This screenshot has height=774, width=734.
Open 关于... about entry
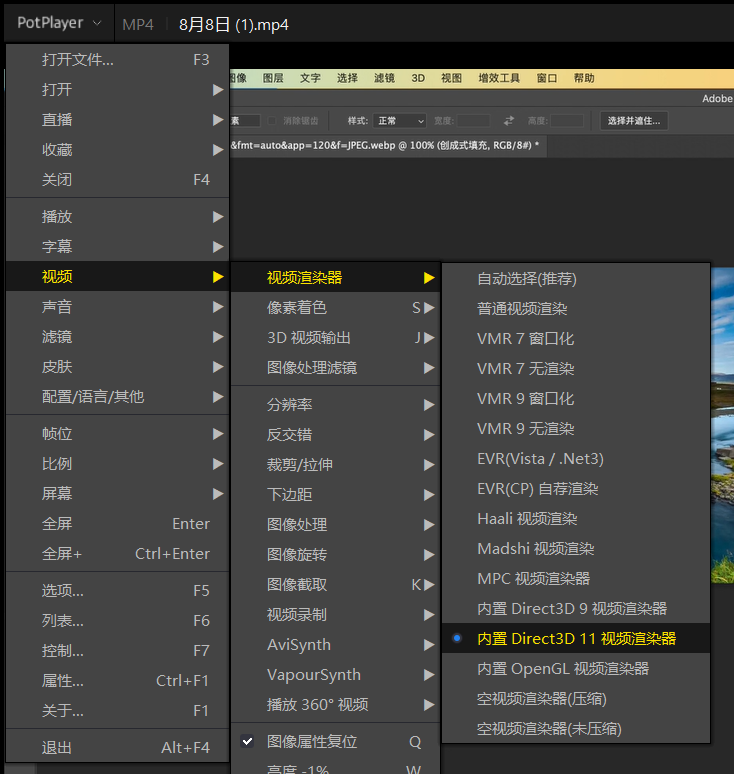pyautogui.click(x=117, y=711)
